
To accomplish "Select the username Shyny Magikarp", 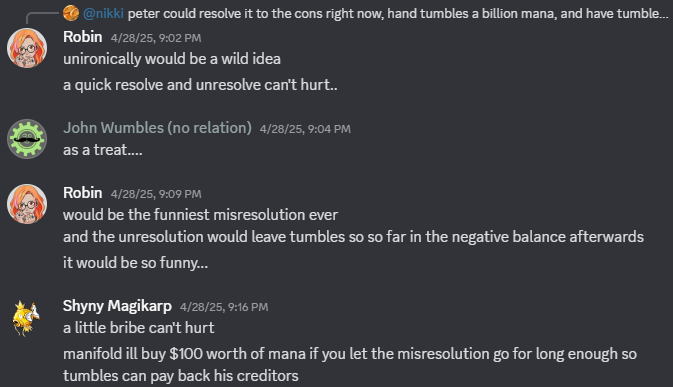I will (117, 306).
